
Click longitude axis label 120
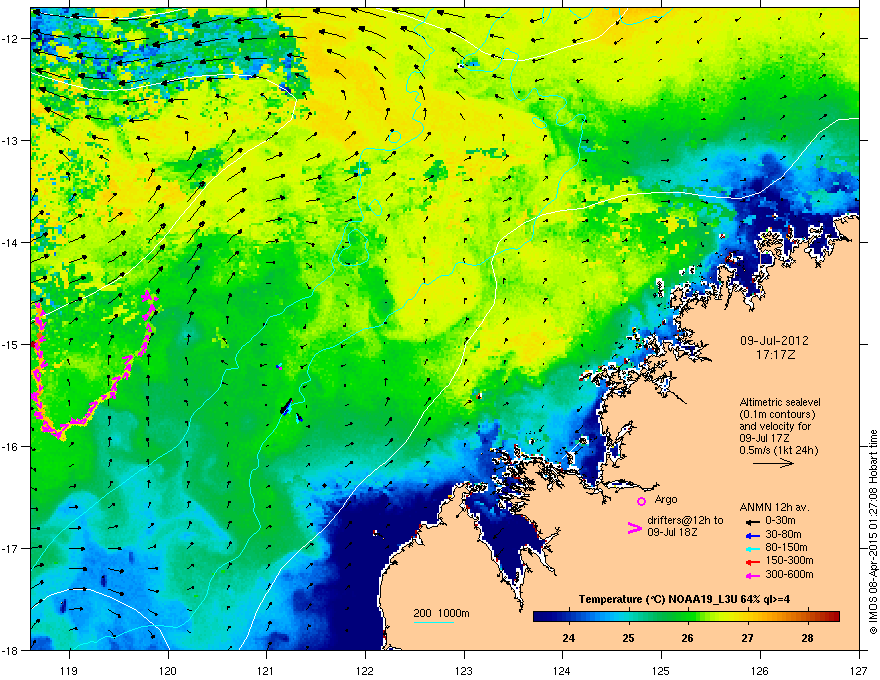pos(168,670)
